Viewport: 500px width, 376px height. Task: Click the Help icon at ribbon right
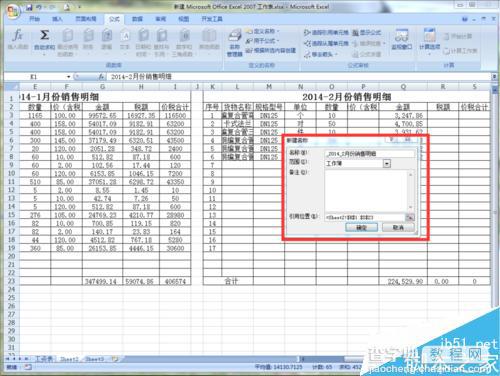coord(465,19)
